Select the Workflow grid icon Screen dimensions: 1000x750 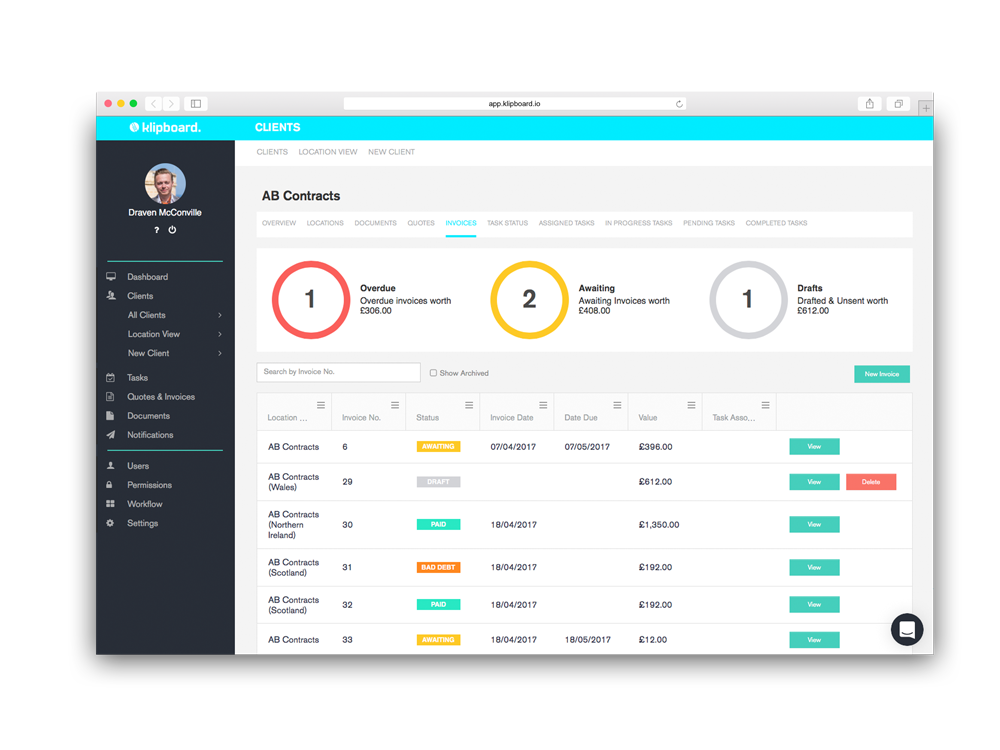pos(110,503)
